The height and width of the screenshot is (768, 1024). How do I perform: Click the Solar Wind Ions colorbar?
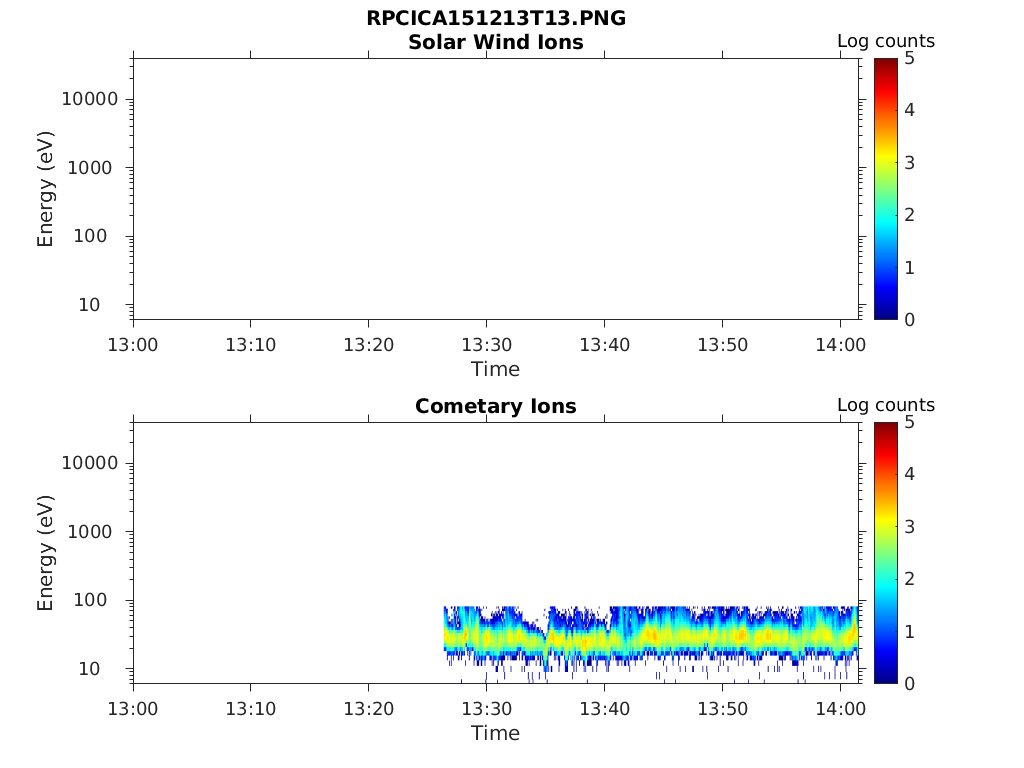coord(886,189)
